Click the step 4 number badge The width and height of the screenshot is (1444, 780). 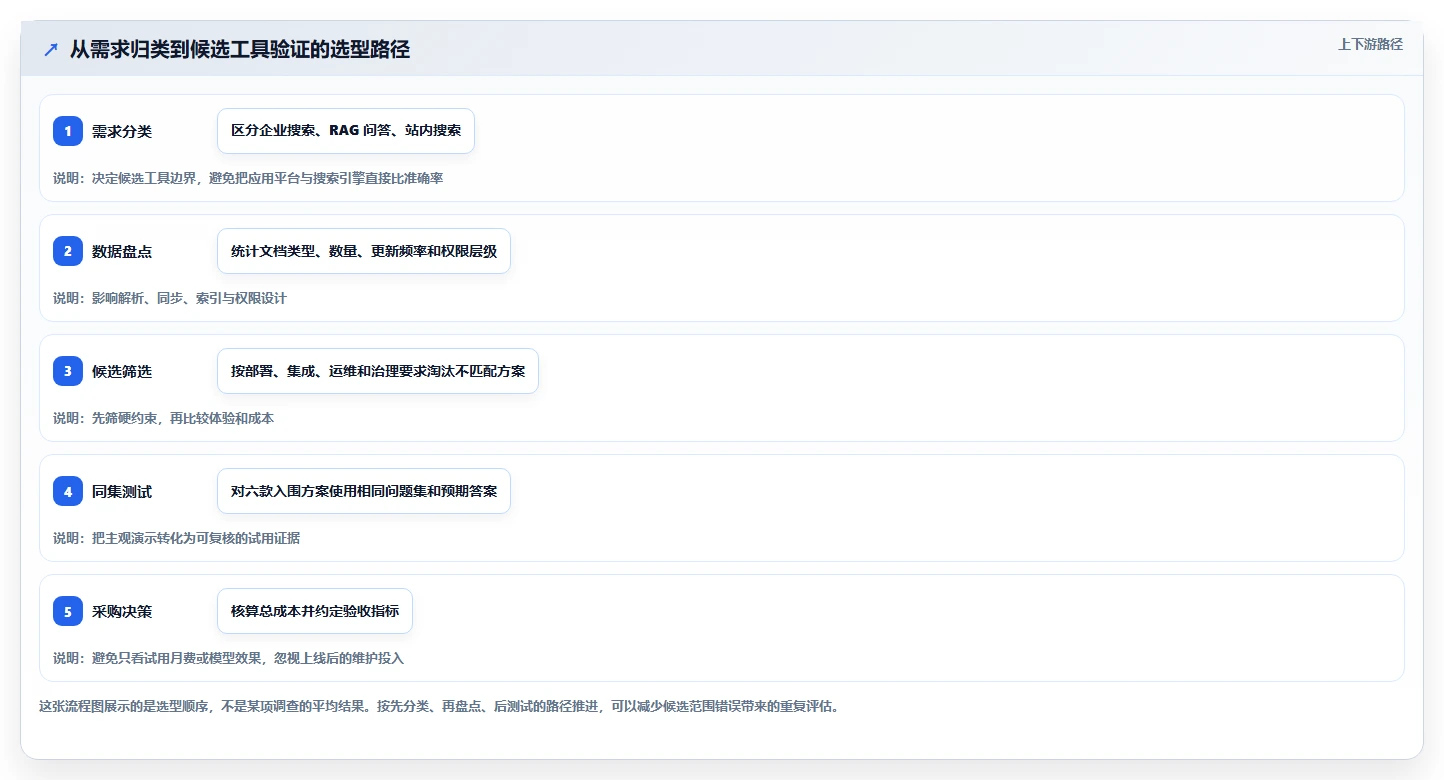click(68, 491)
